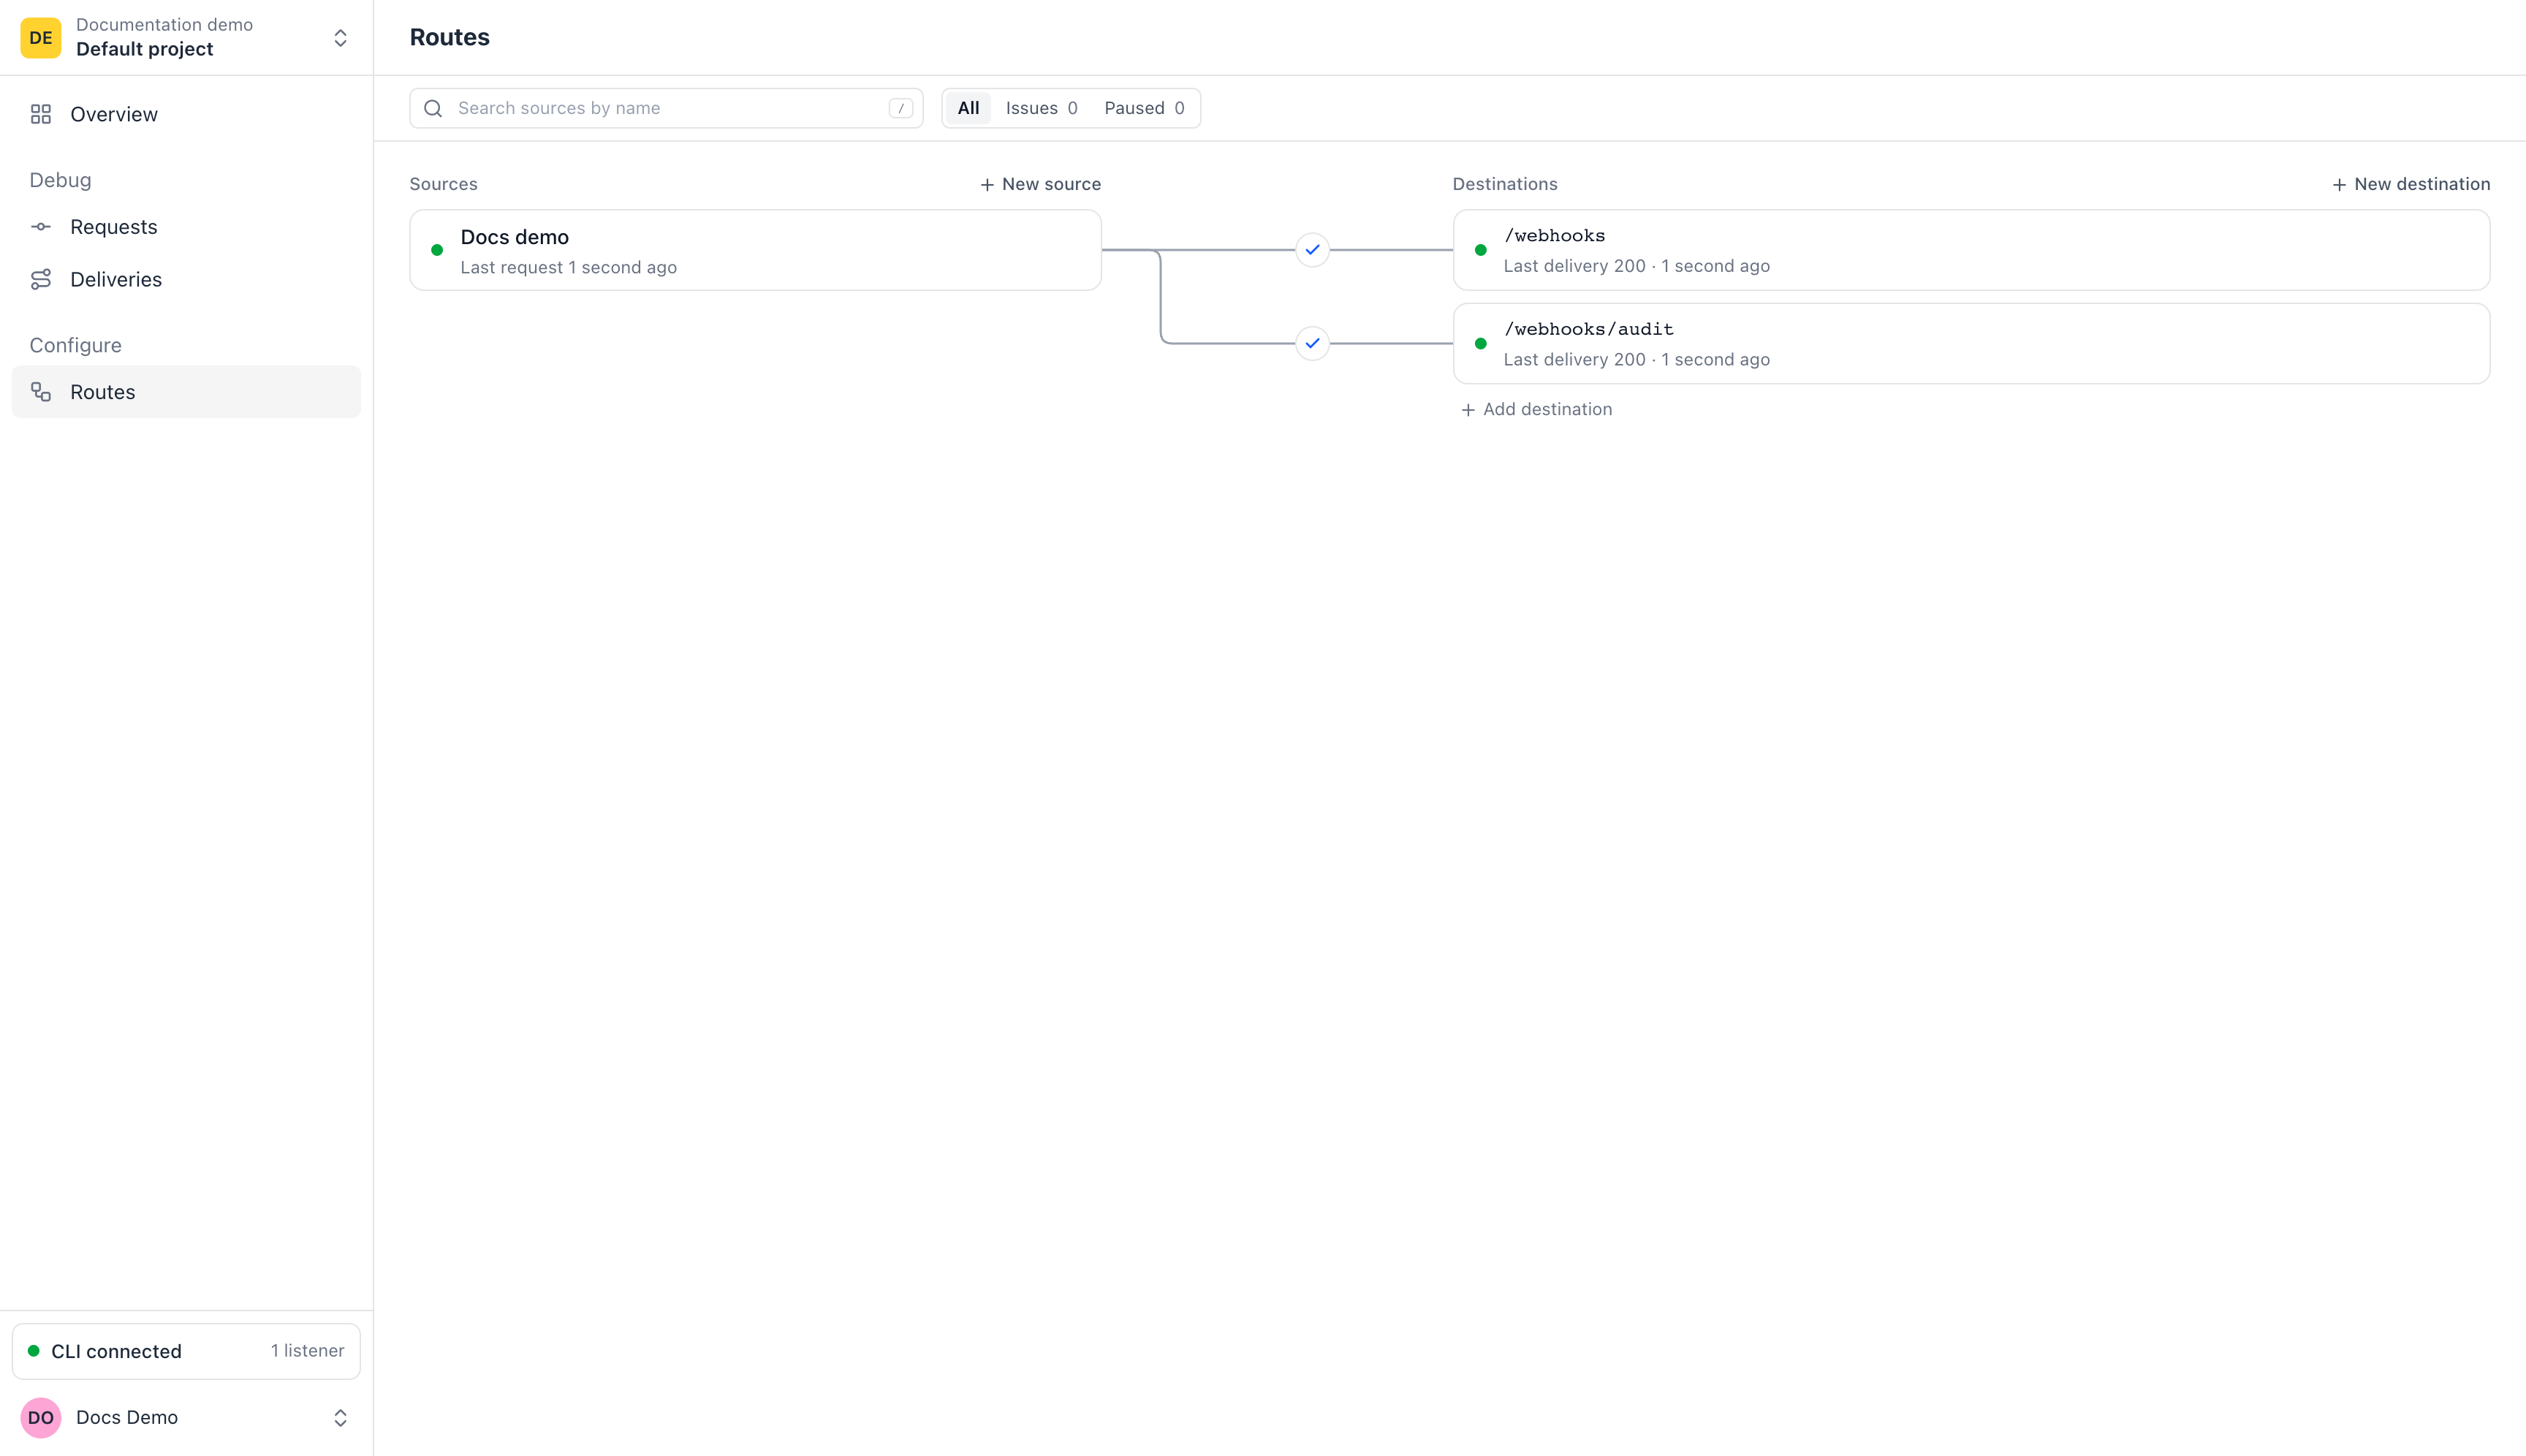Click the slash shortcut hint in search

(x=901, y=108)
